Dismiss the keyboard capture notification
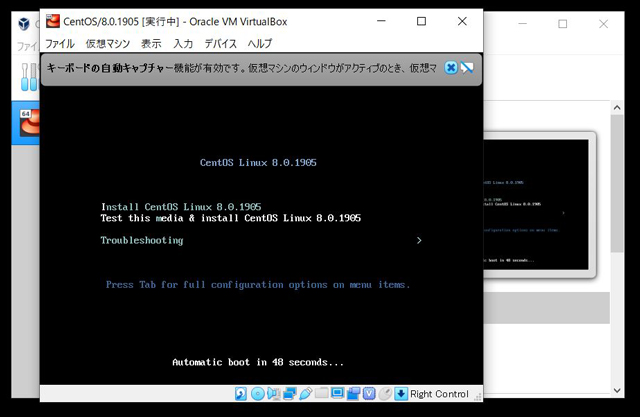 [451, 68]
